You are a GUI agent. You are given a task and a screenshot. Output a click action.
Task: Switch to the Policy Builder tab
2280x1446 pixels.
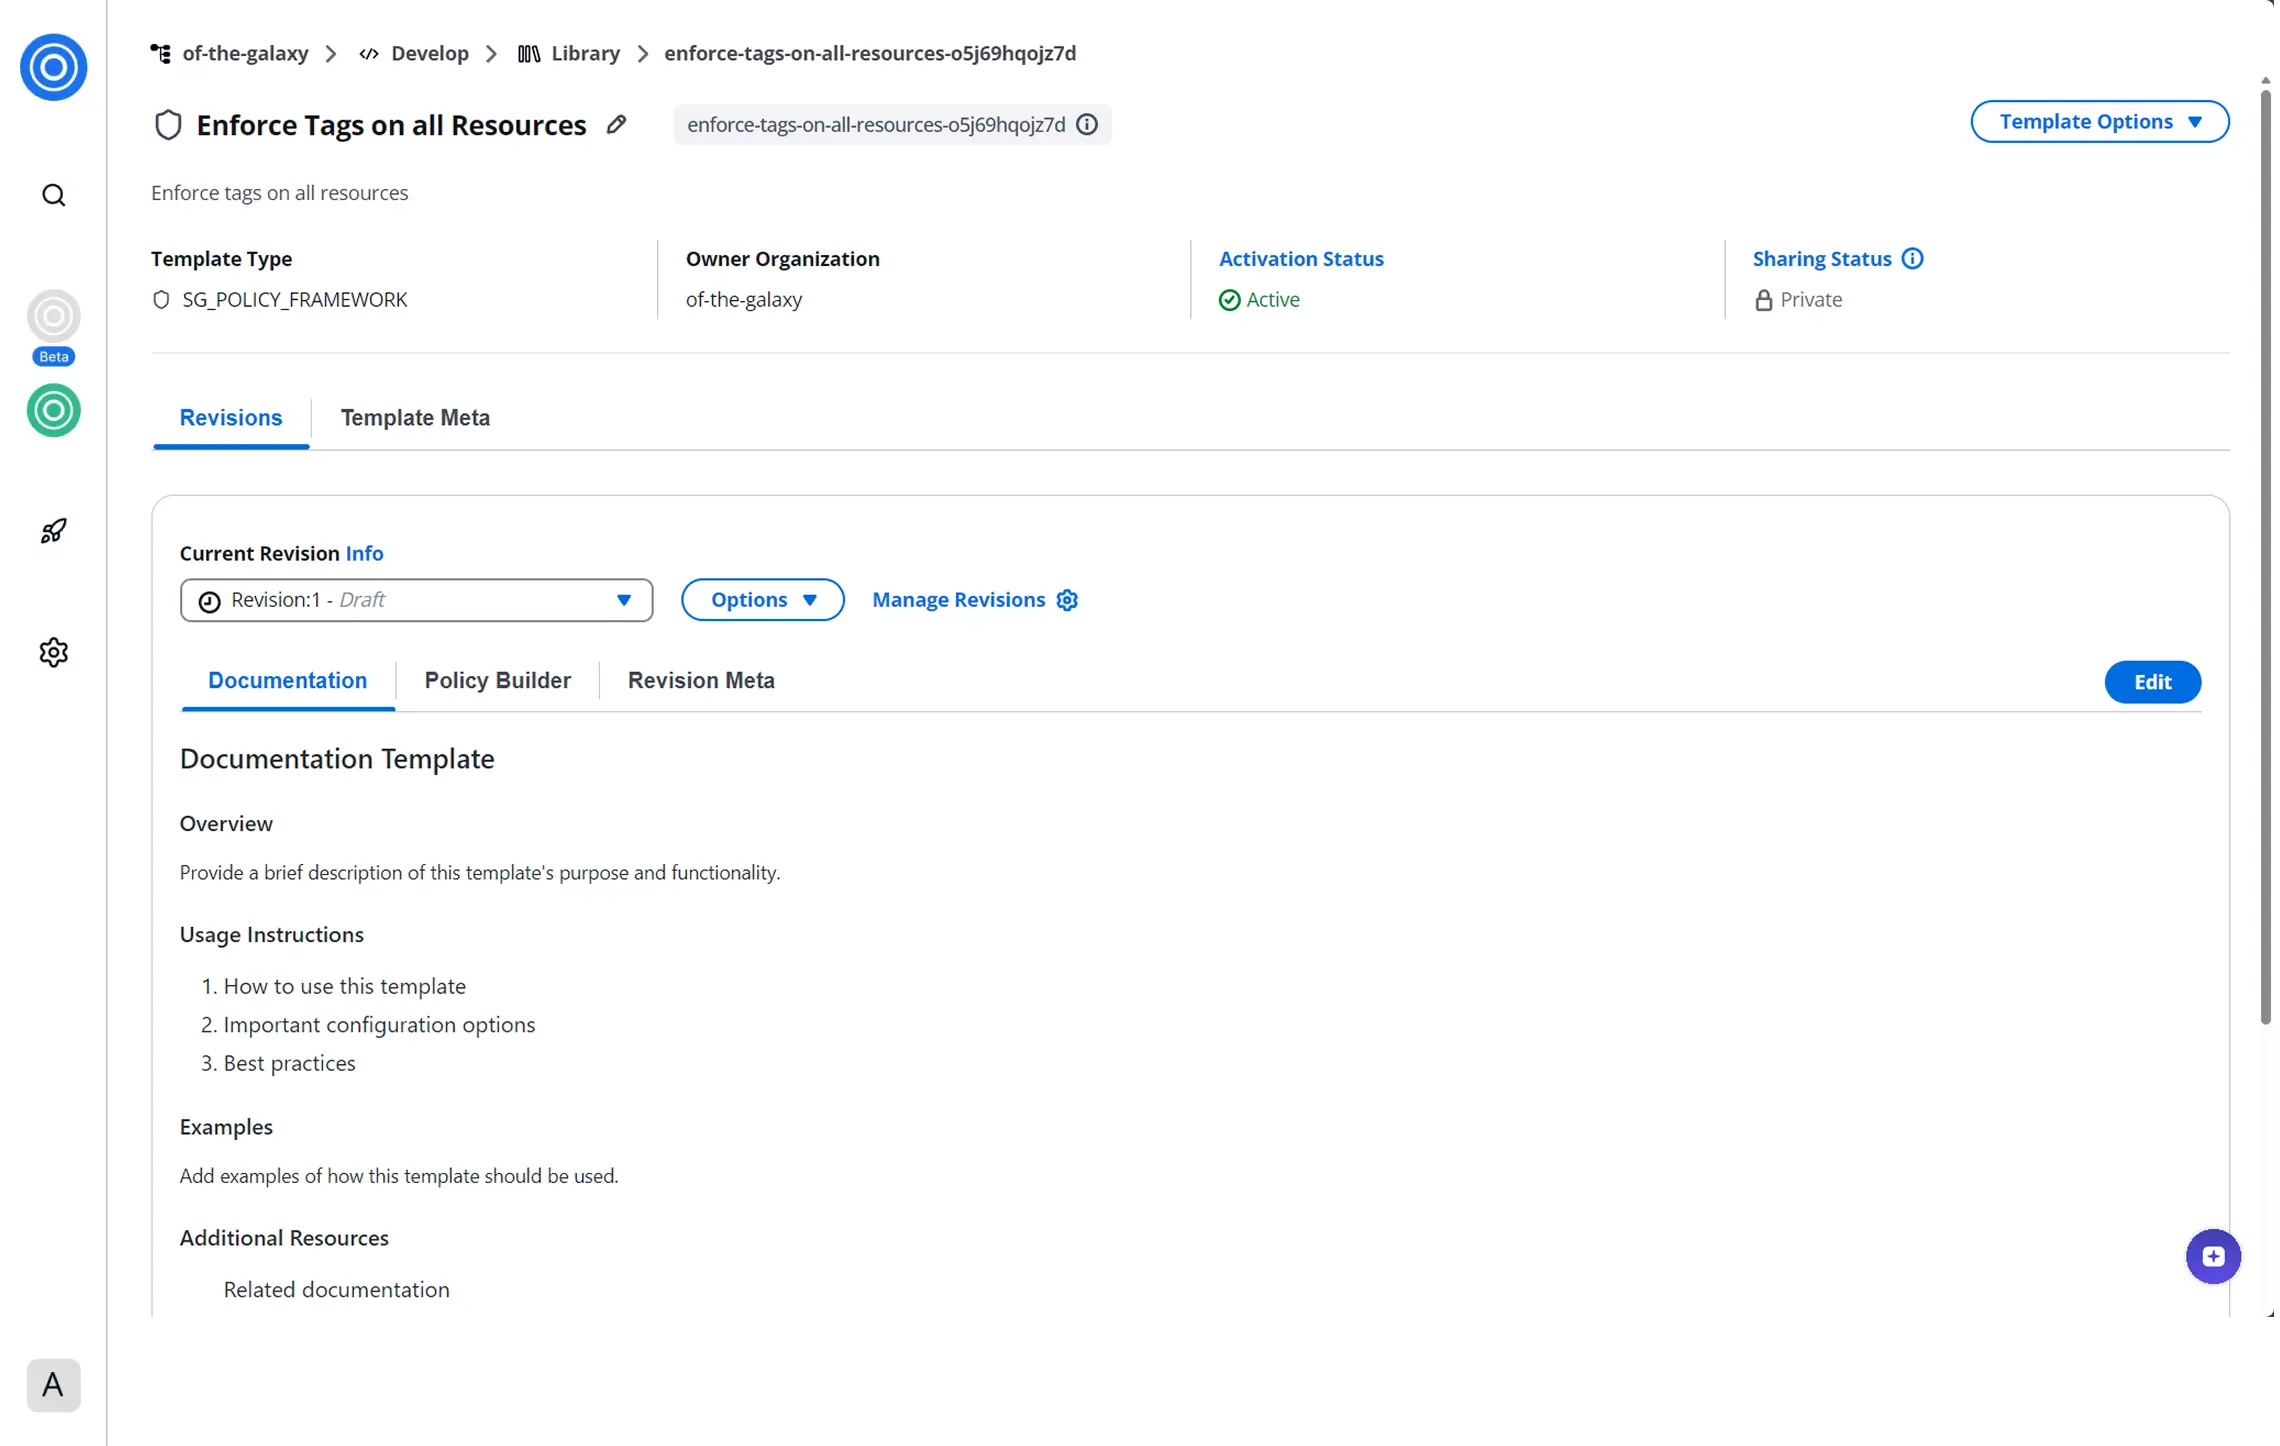tap(497, 681)
